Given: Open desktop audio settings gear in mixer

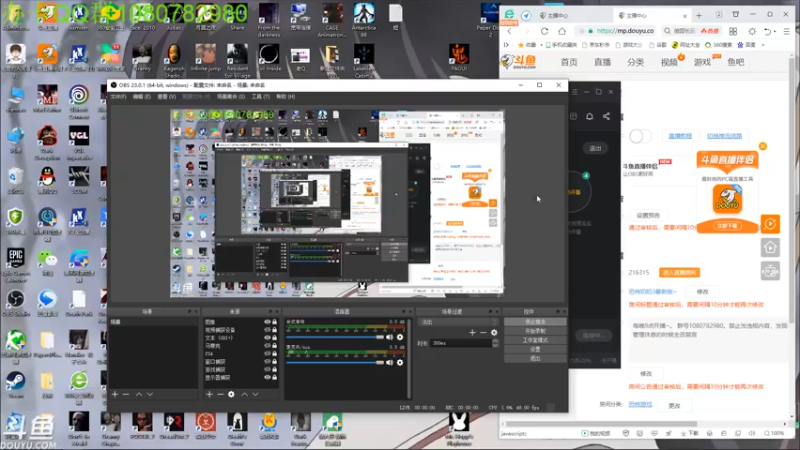Looking at the screenshot, I should tap(400, 337).
